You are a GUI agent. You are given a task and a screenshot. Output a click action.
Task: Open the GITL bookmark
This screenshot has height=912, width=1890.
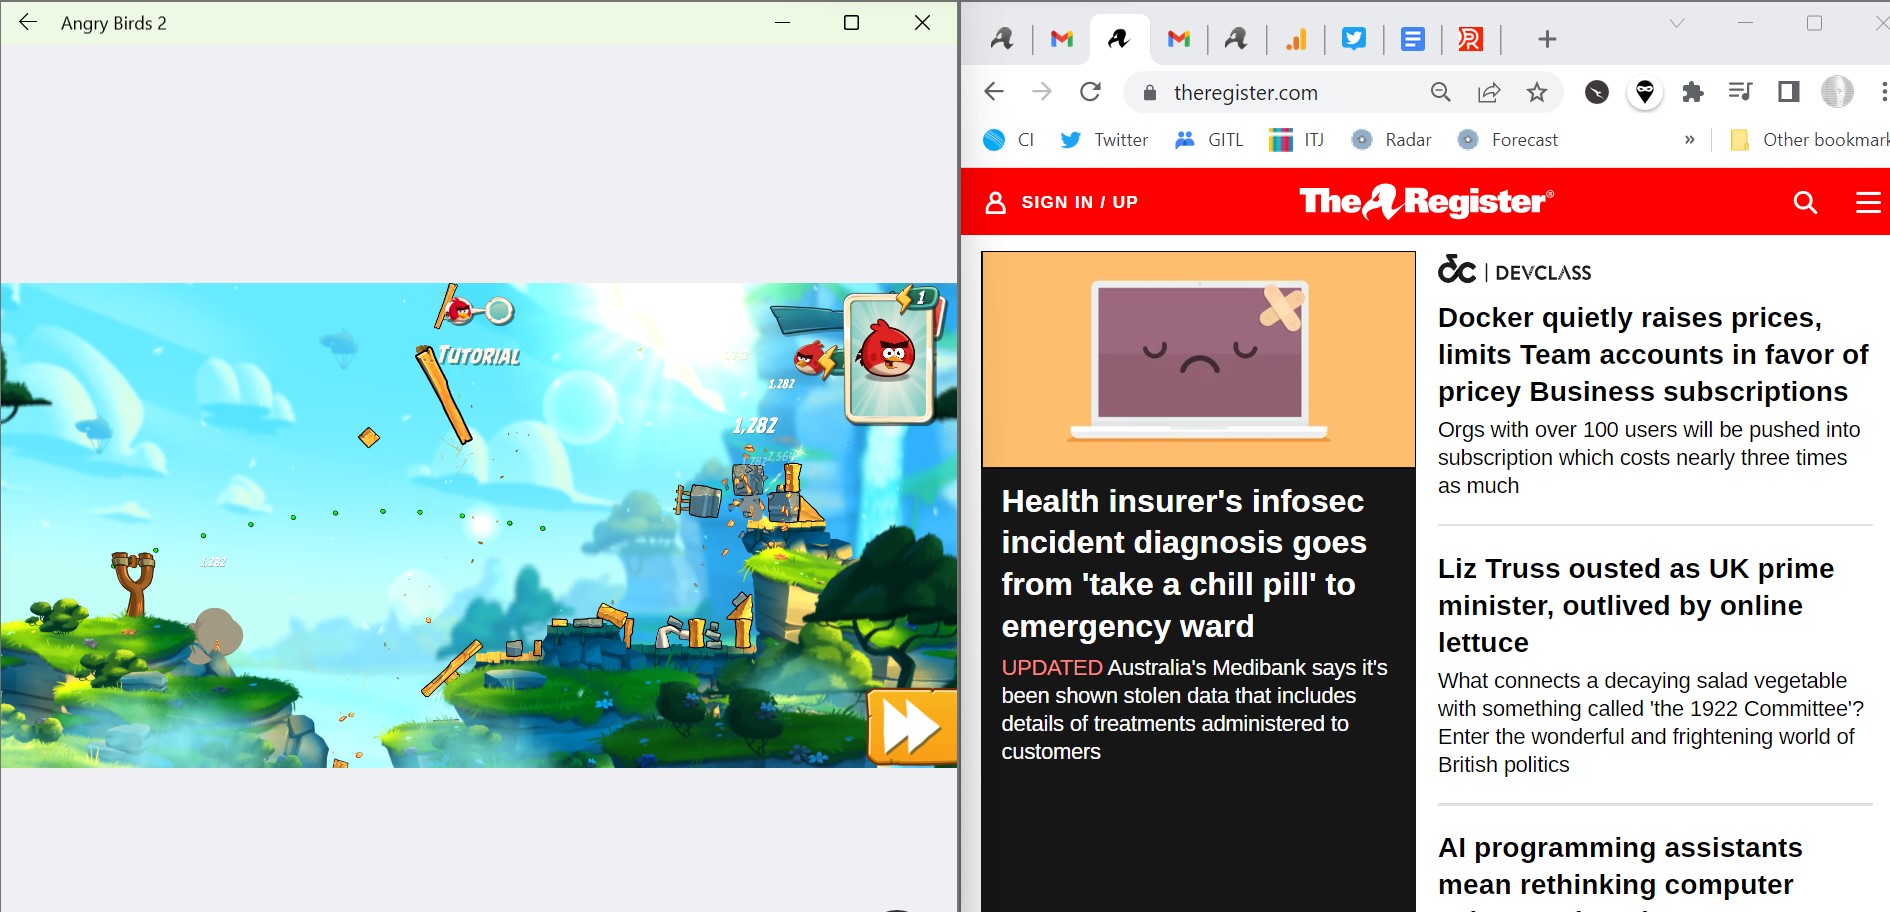(1209, 140)
